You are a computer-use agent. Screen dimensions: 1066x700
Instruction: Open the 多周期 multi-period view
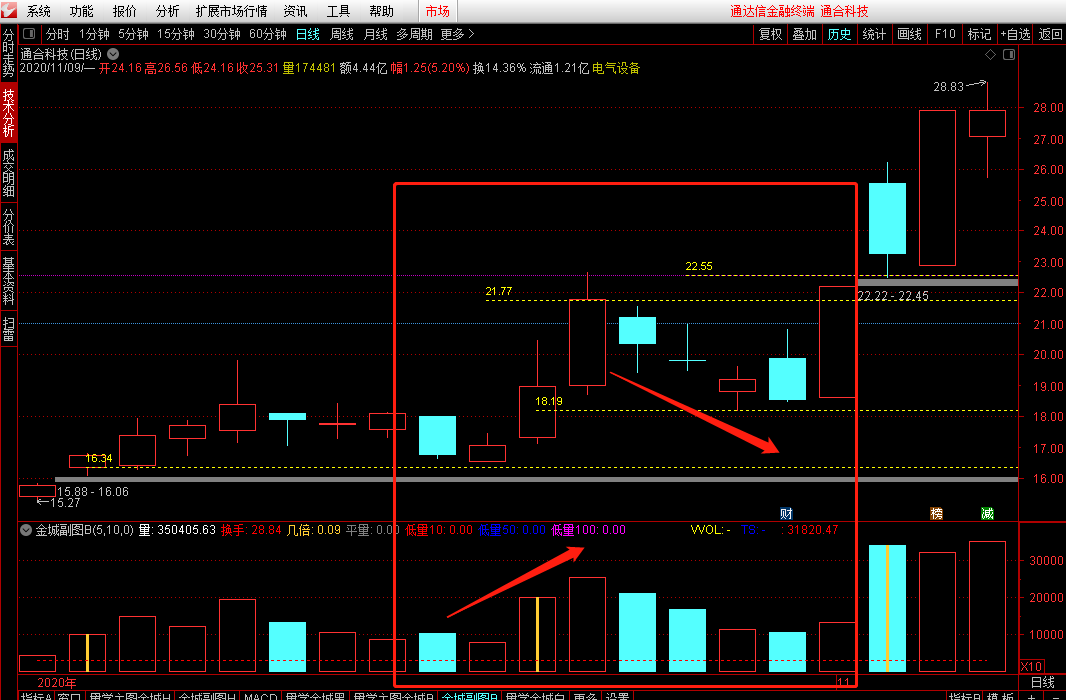pyautogui.click(x=415, y=34)
